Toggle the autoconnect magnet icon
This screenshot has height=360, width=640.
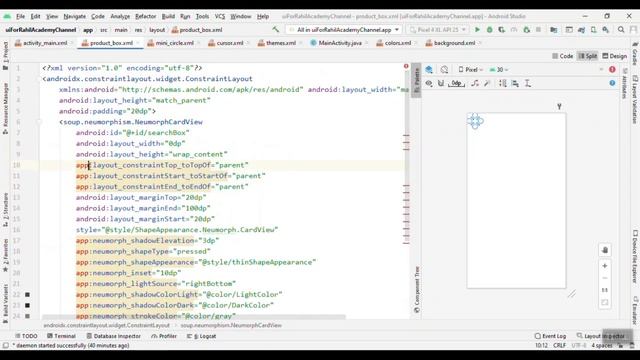pos(441,83)
